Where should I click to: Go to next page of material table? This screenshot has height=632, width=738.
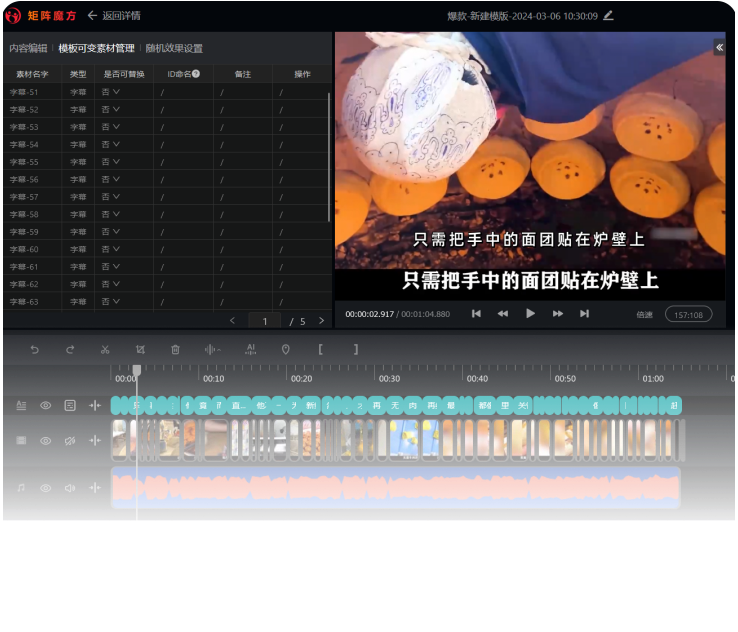coord(321,320)
